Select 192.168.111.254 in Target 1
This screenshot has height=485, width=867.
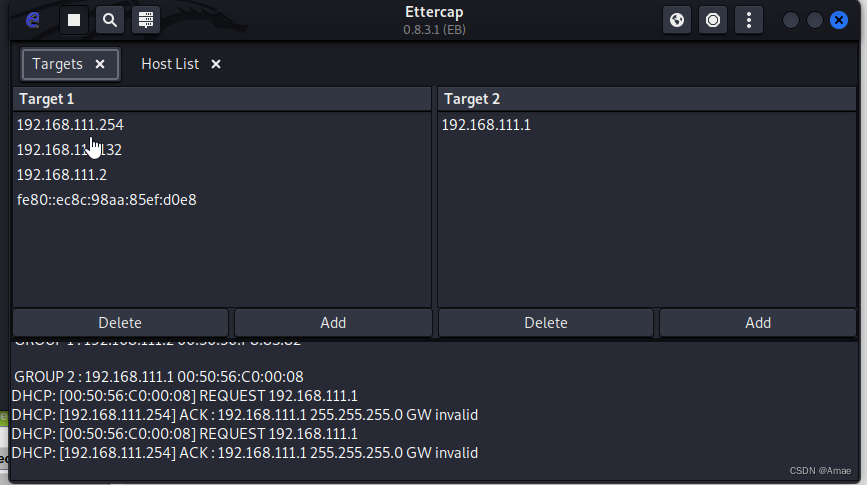[x=222, y=125]
